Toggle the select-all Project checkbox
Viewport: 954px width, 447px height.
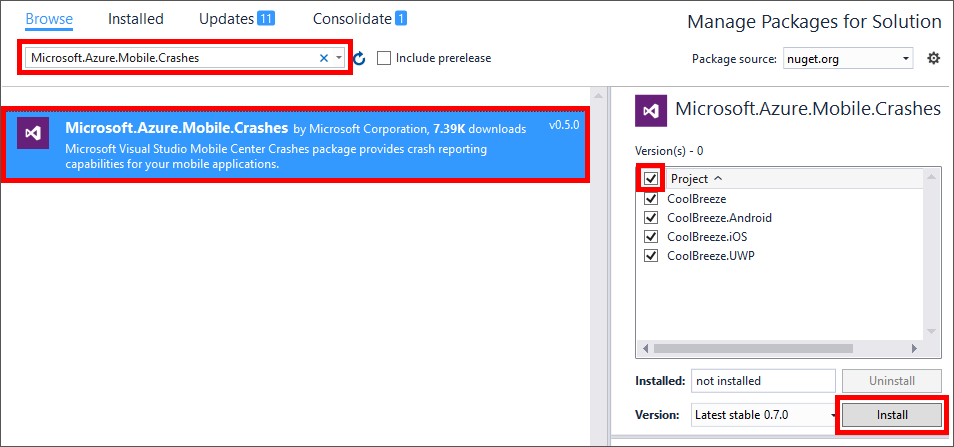(x=651, y=178)
